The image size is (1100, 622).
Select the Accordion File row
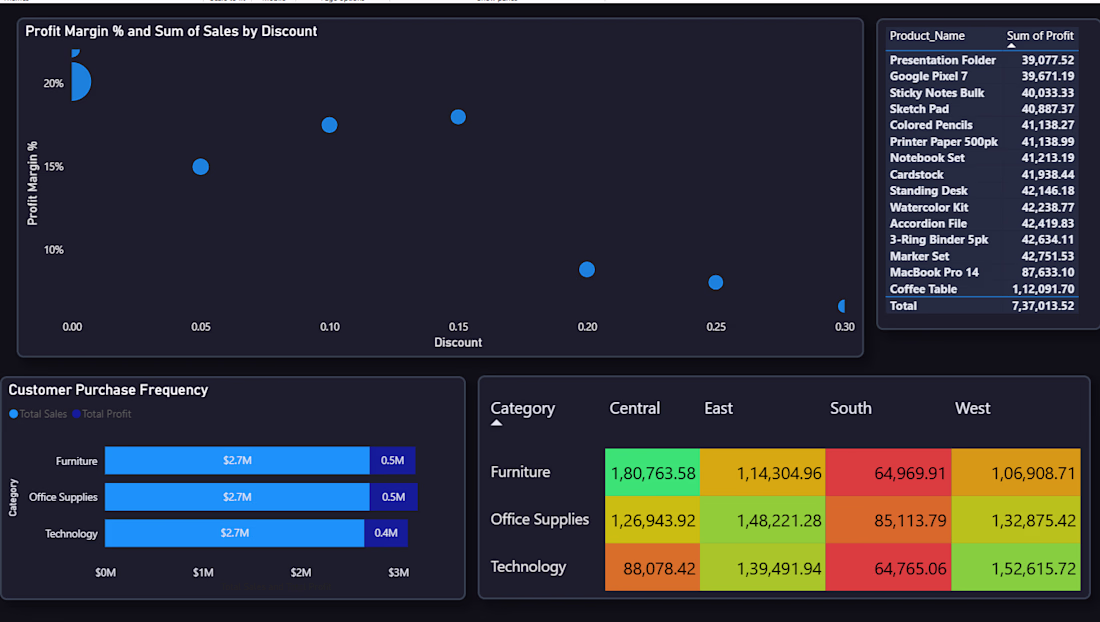(x=981, y=224)
